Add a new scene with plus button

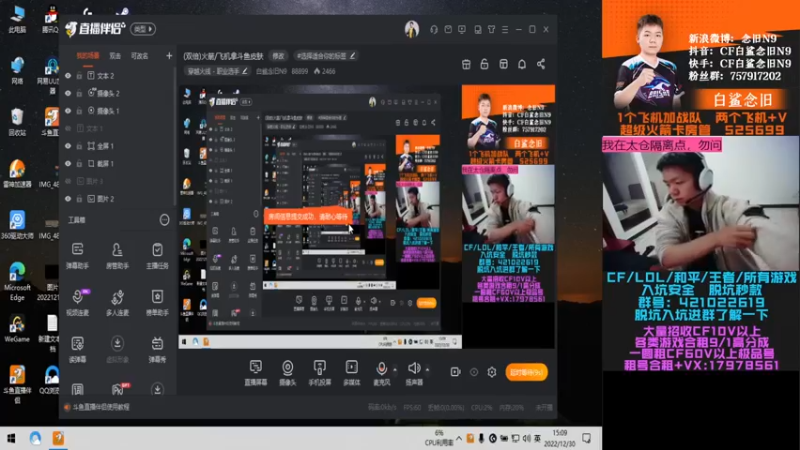click(x=169, y=56)
